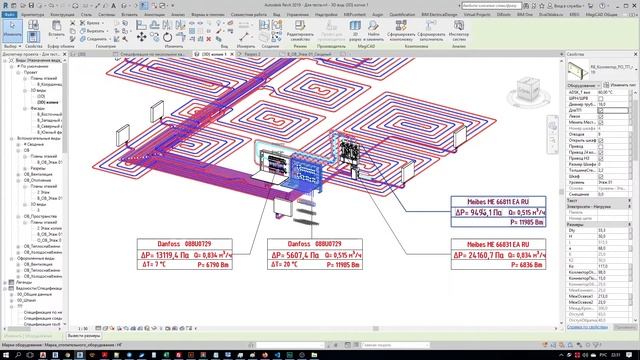Click the Find and Replace MagiCAD icon

coord(373,26)
